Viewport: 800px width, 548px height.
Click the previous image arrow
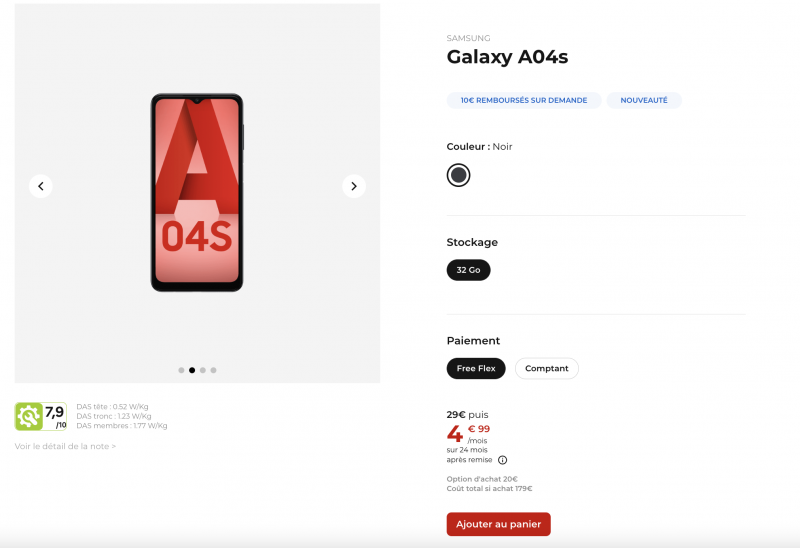click(41, 186)
